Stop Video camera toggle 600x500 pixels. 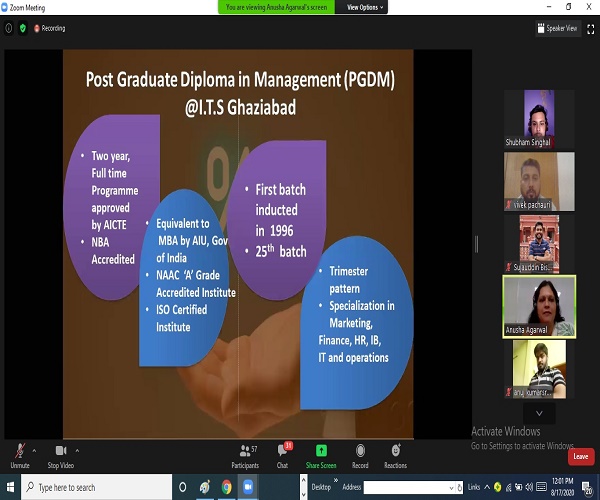pyautogui.click(x=61, y=456)
